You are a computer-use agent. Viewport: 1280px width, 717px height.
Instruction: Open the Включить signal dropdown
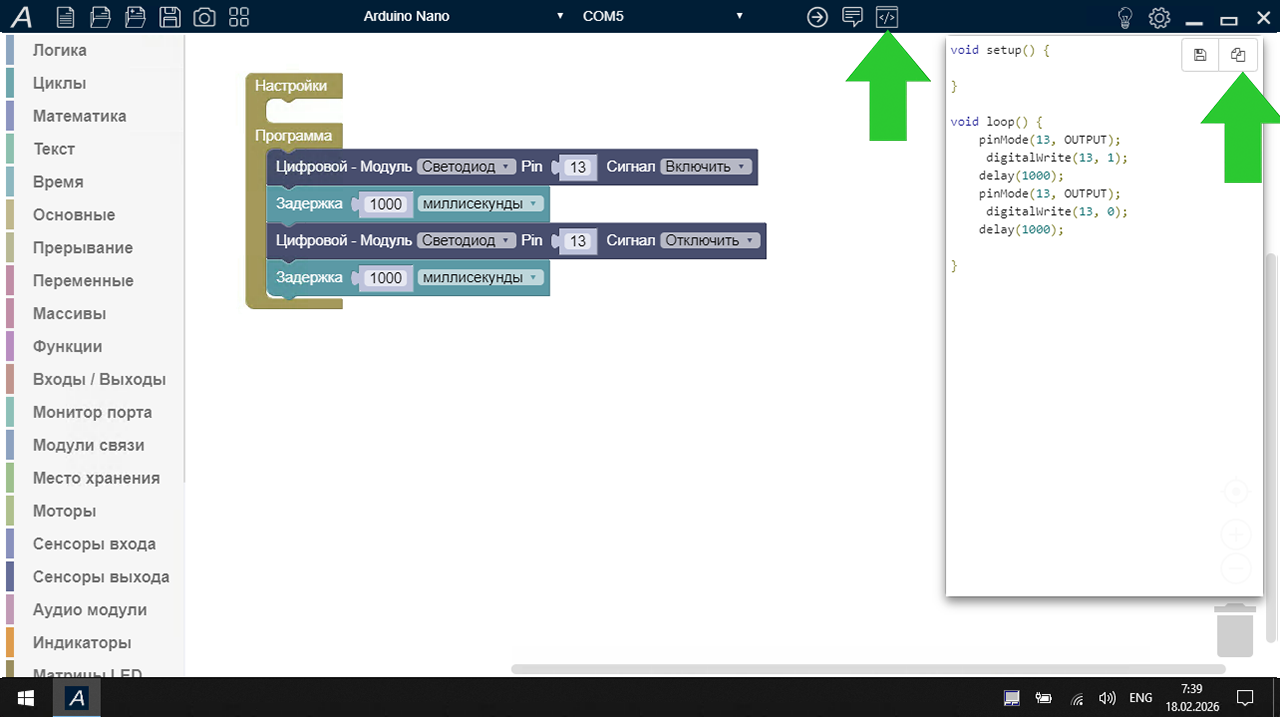tap(706, 167)
